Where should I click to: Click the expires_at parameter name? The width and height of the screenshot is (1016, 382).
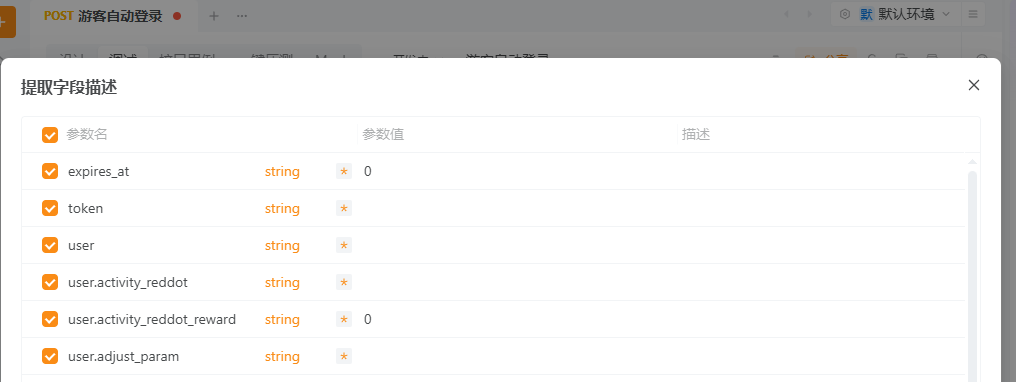pyautogui.click(x=98, y=172)
